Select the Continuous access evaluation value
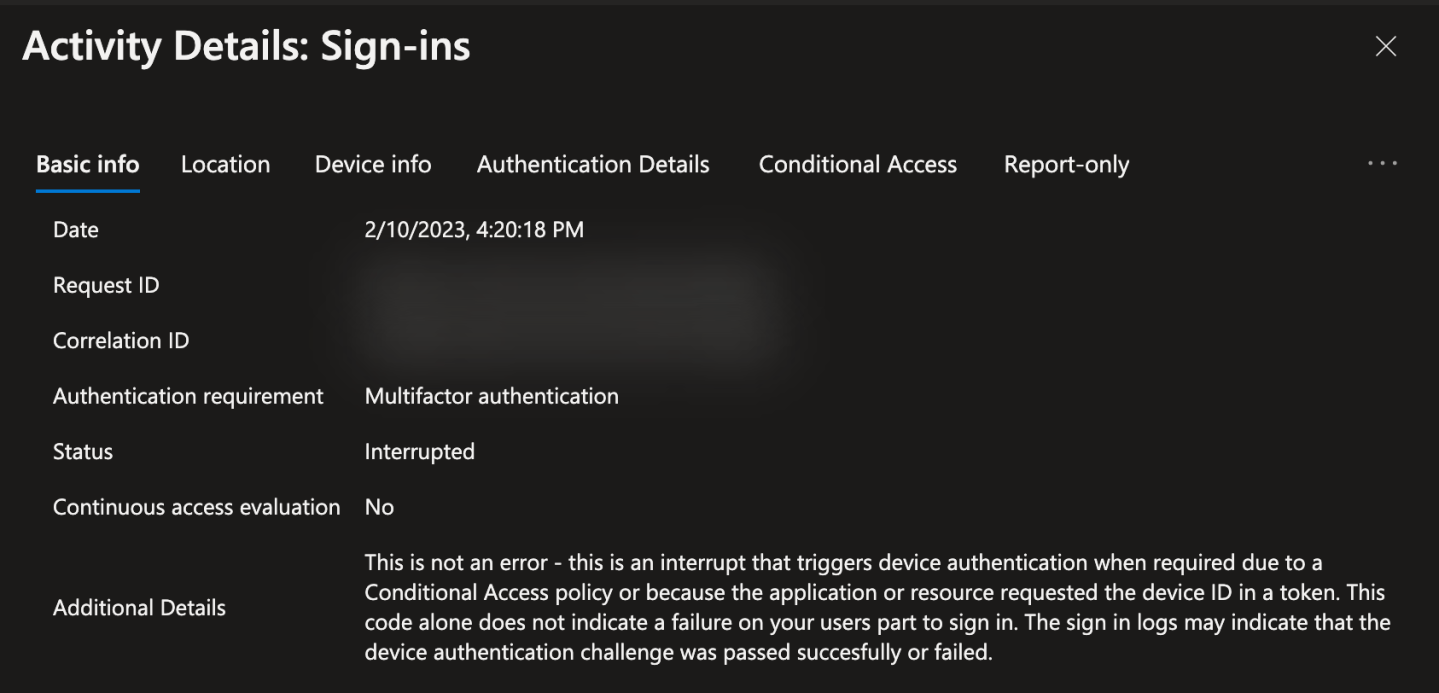Screen dimensions: 1439x693 [x=379, y=507]
